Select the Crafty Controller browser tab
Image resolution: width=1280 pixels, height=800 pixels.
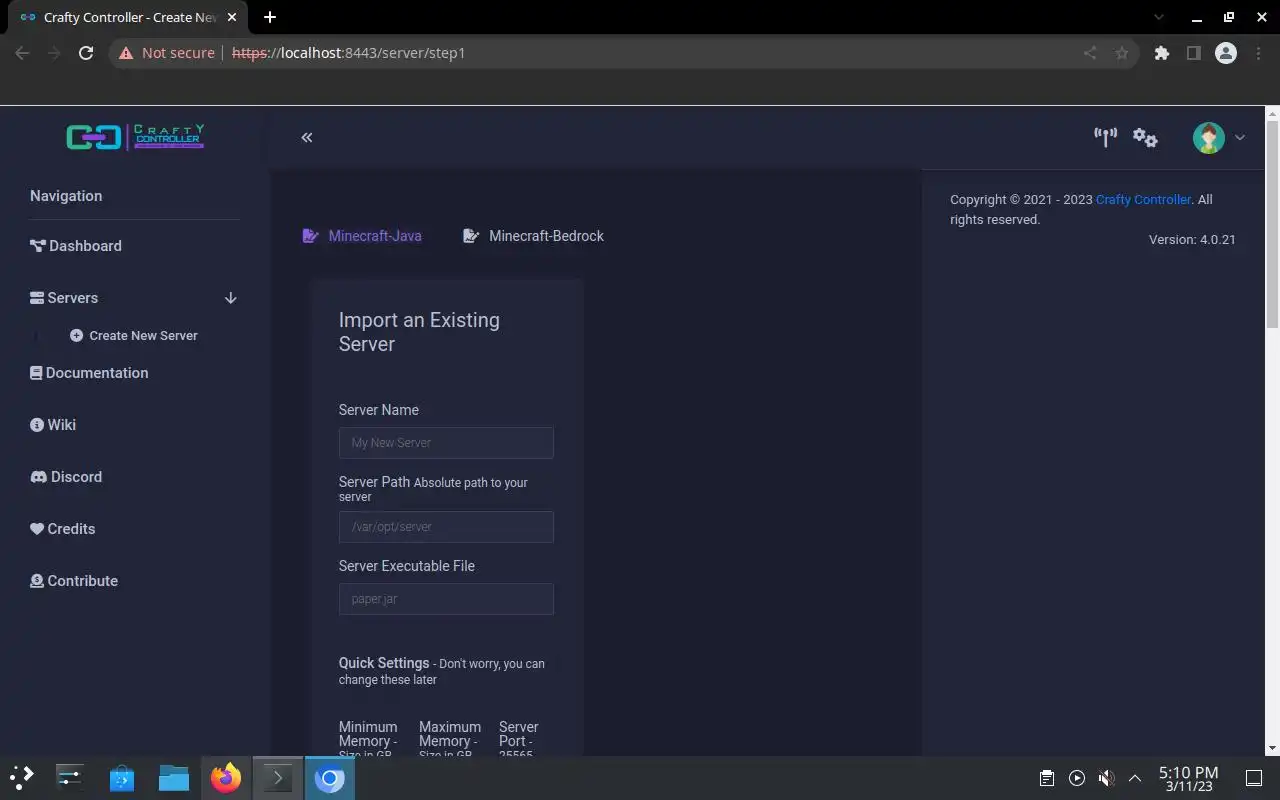[x=128, y=17]
